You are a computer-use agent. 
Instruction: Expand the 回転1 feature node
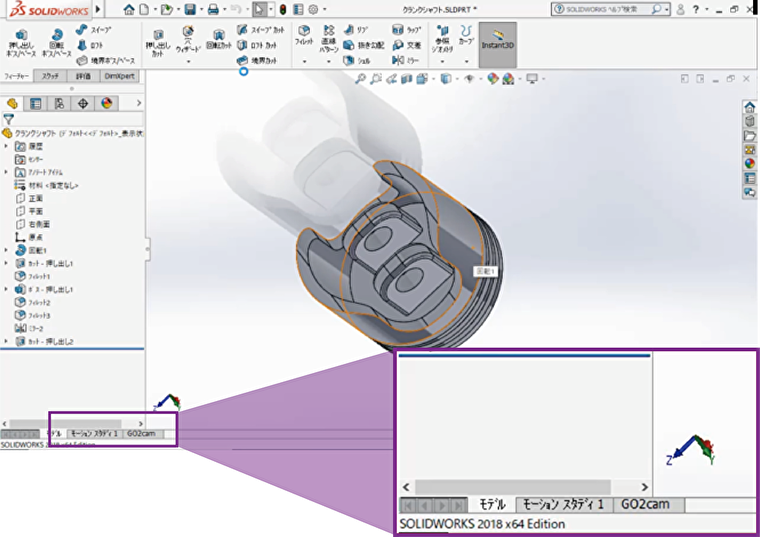pos(6,250)
